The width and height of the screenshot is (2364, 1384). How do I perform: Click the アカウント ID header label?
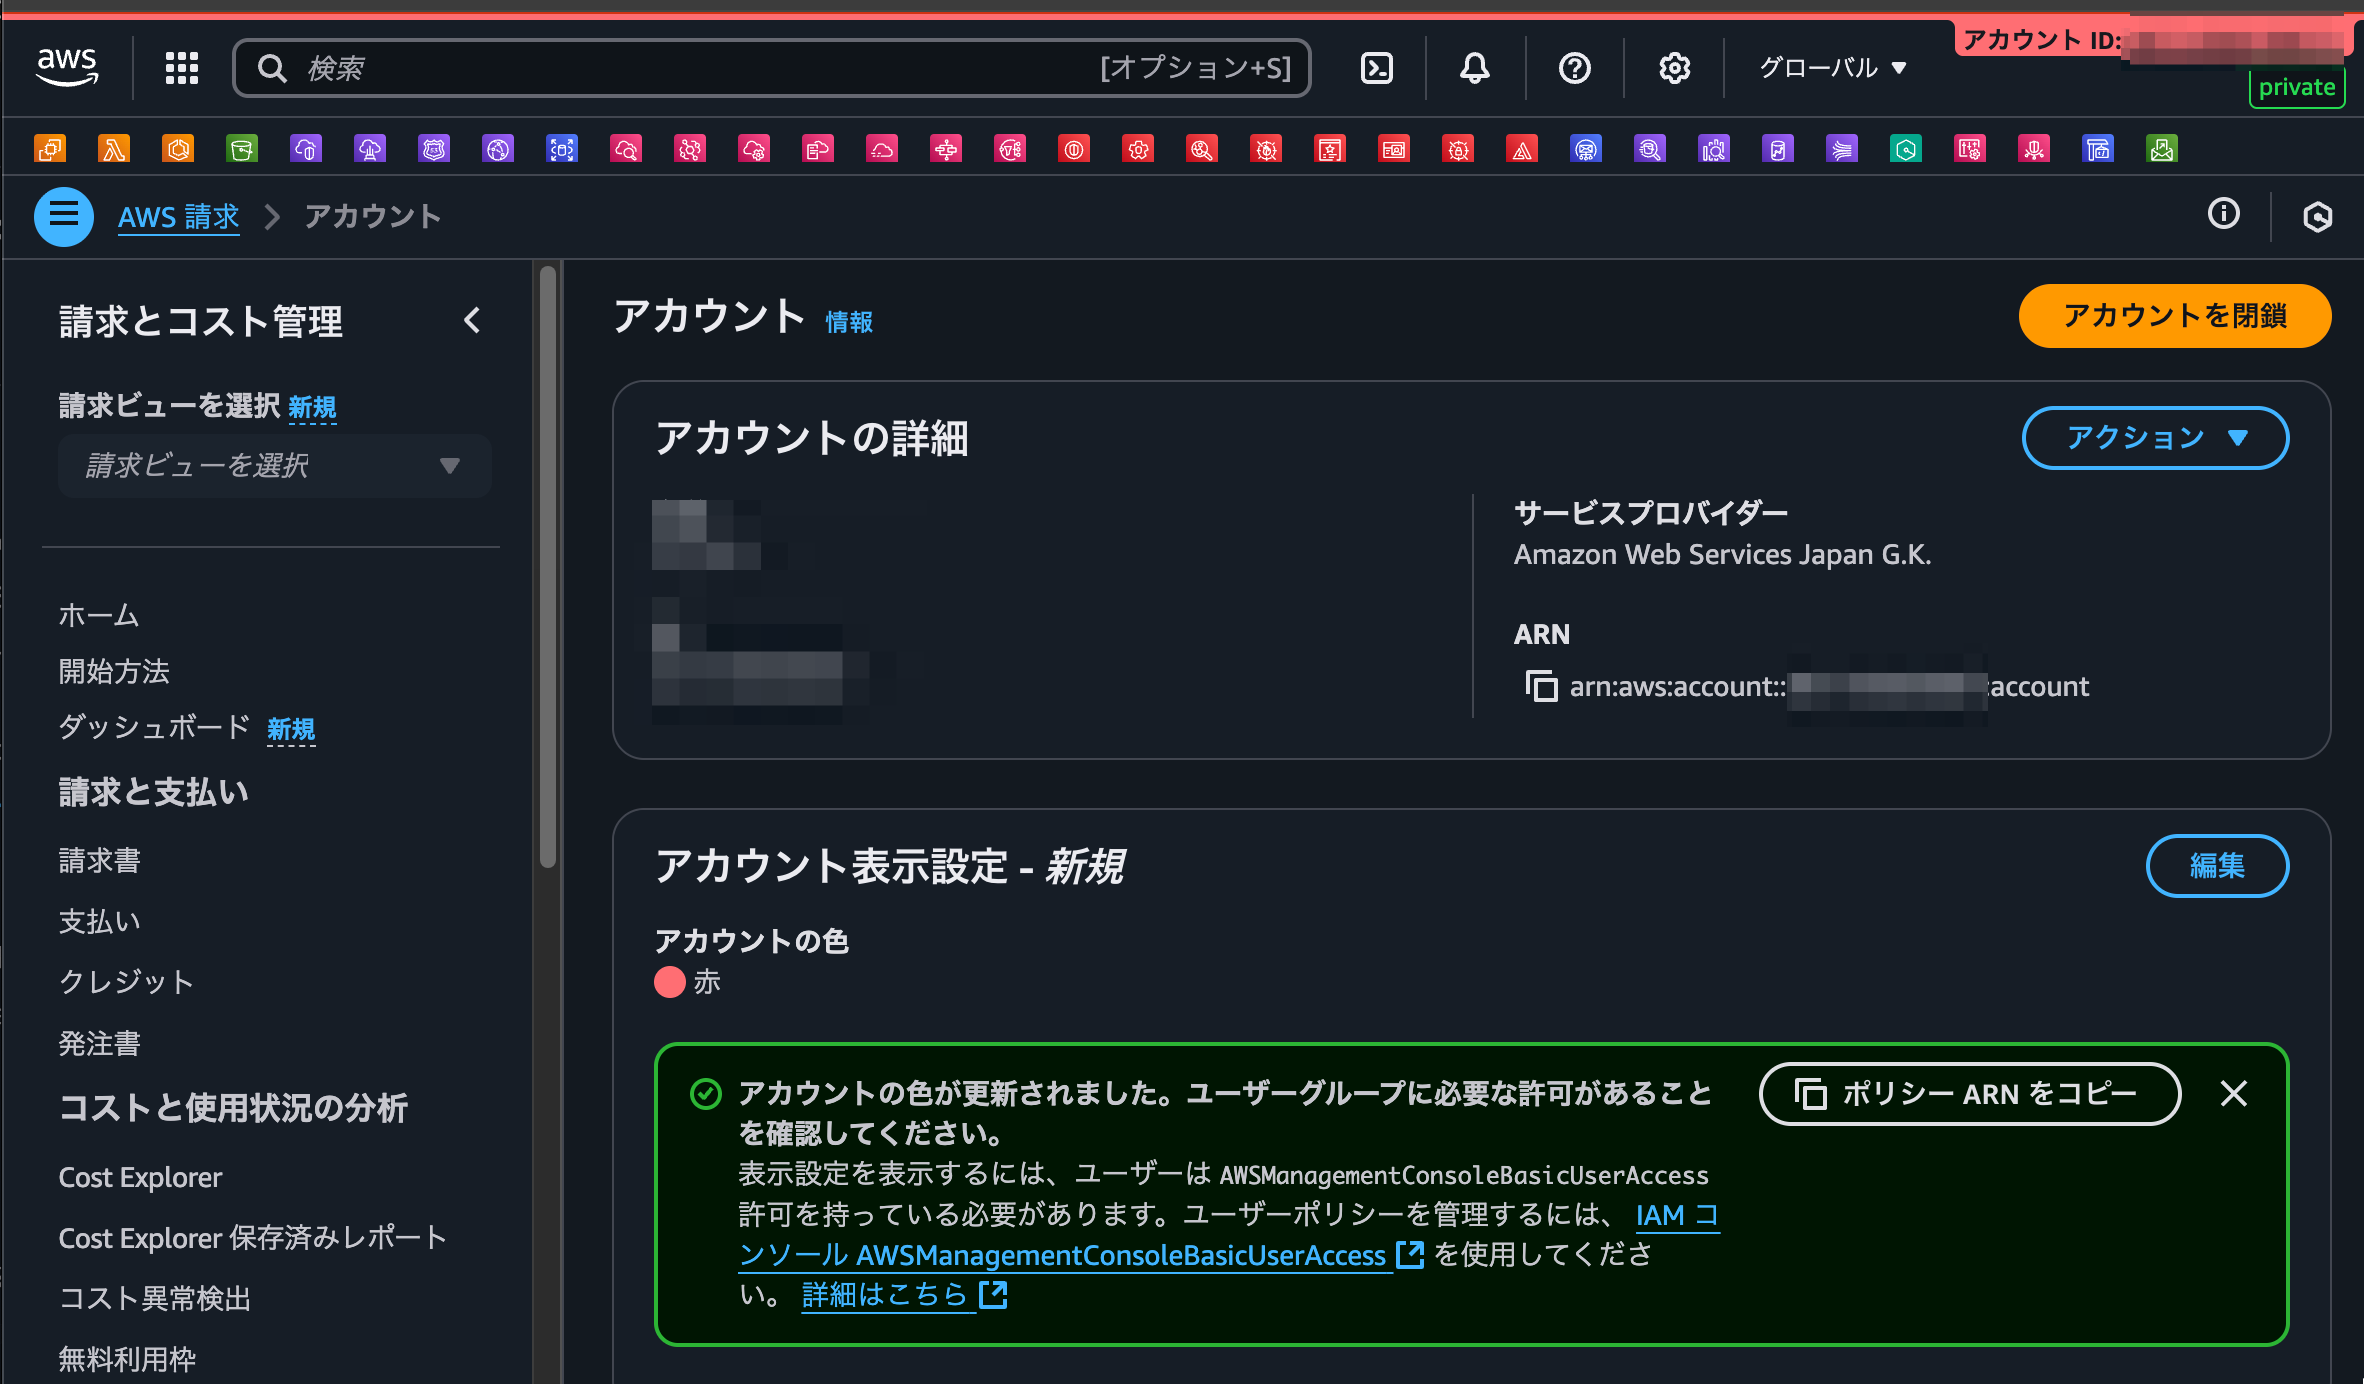coord(2042,40)
